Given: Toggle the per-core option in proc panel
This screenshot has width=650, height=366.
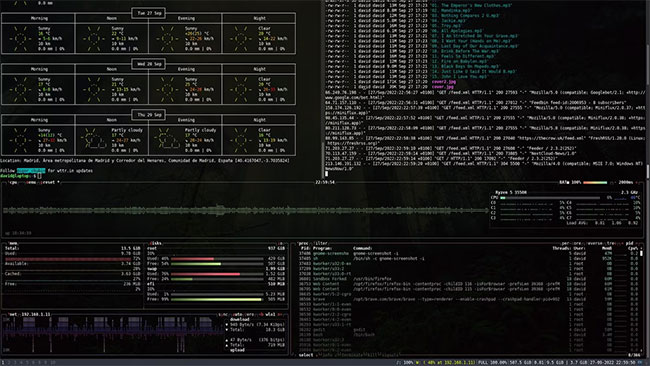Looking at the screenshot, I should click(x=572, y=243).
